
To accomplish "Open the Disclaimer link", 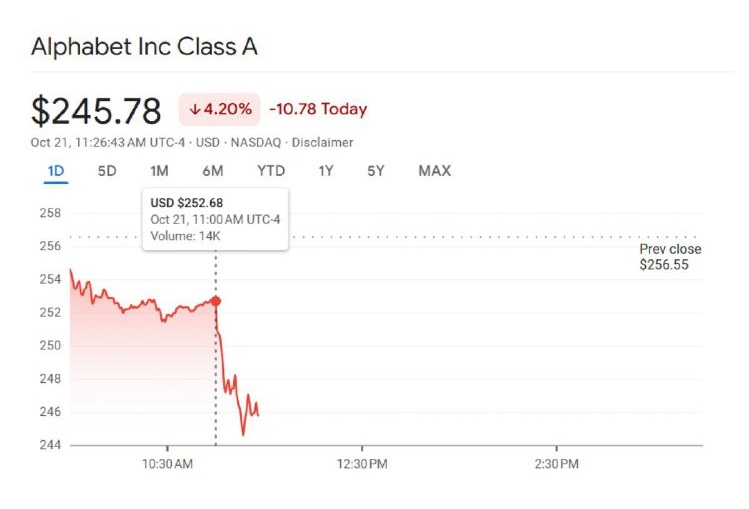I will point(322,142).
